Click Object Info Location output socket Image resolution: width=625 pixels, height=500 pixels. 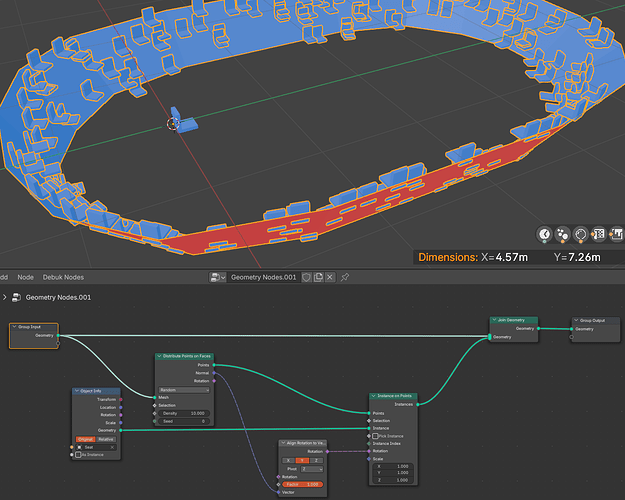tap(121, 407)
